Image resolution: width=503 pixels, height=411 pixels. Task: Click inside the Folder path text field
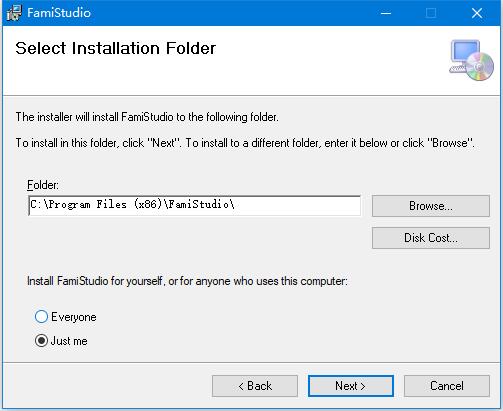pos(195,205)
